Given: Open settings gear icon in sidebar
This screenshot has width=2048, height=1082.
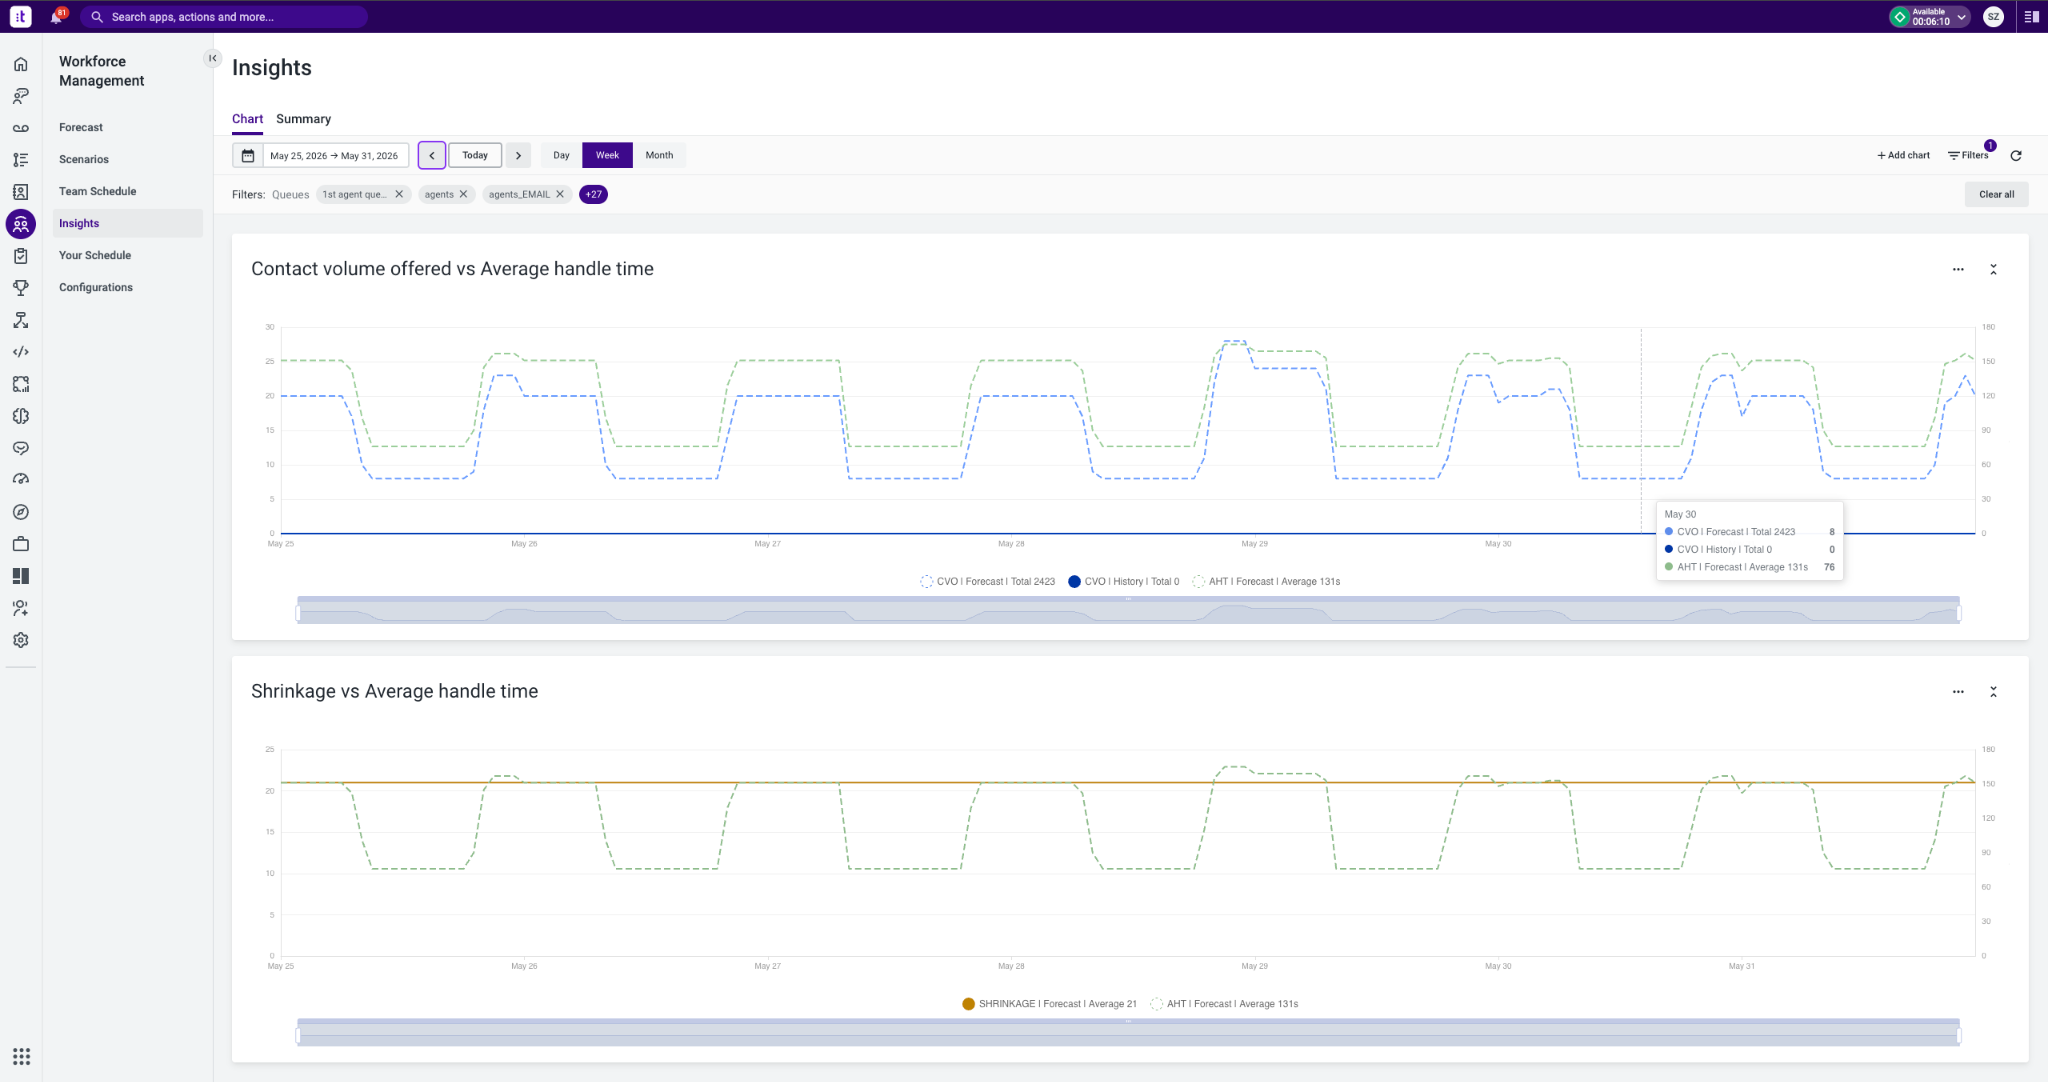Looking at the screenshot, I should click(20, 640).
